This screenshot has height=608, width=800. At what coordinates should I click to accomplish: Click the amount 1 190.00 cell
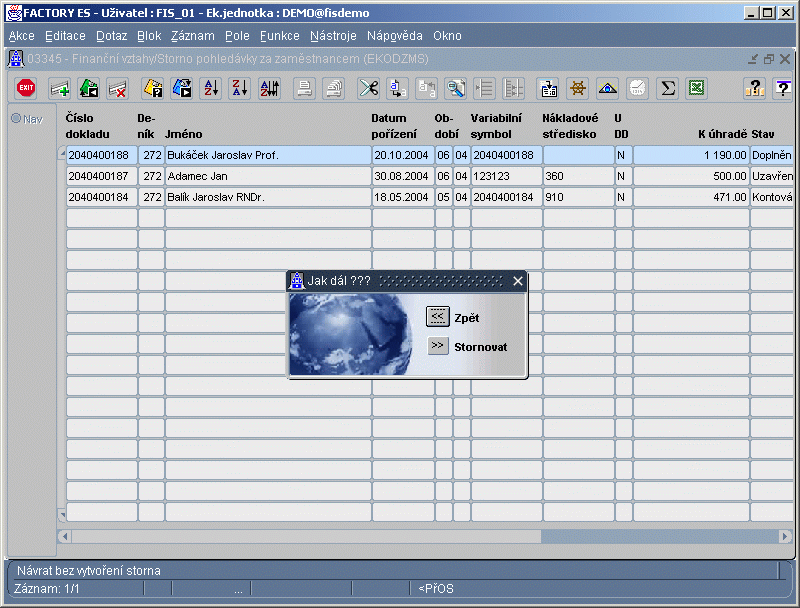pyautogui.click(x=691, y=155)
